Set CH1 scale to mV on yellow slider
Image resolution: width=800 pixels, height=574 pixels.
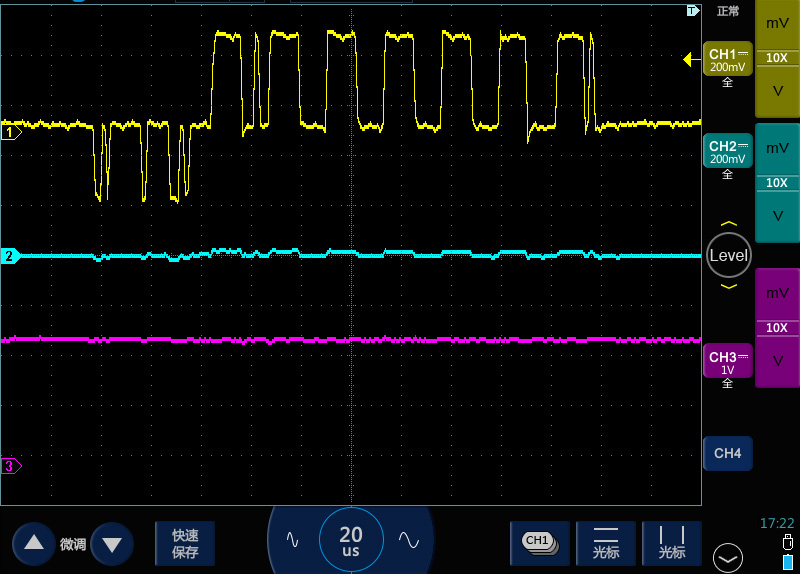777,23
